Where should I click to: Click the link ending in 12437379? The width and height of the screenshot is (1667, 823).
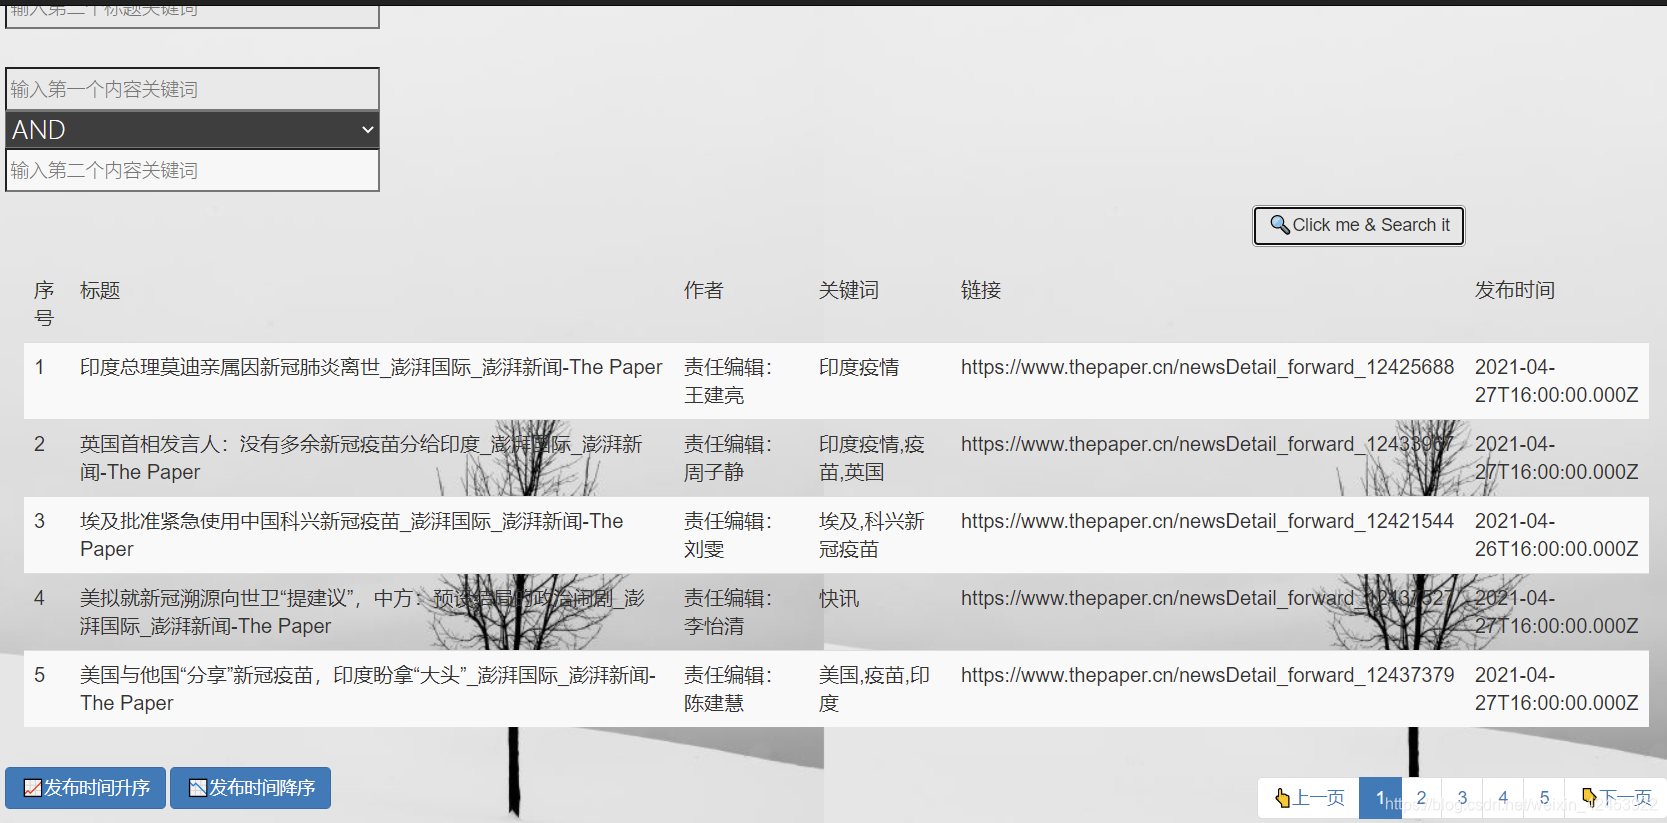[1207, 675]
